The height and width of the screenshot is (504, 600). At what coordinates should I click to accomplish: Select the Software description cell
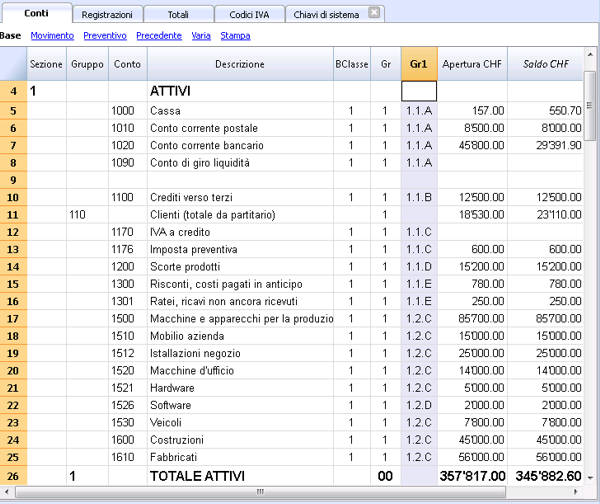point(240,405)
